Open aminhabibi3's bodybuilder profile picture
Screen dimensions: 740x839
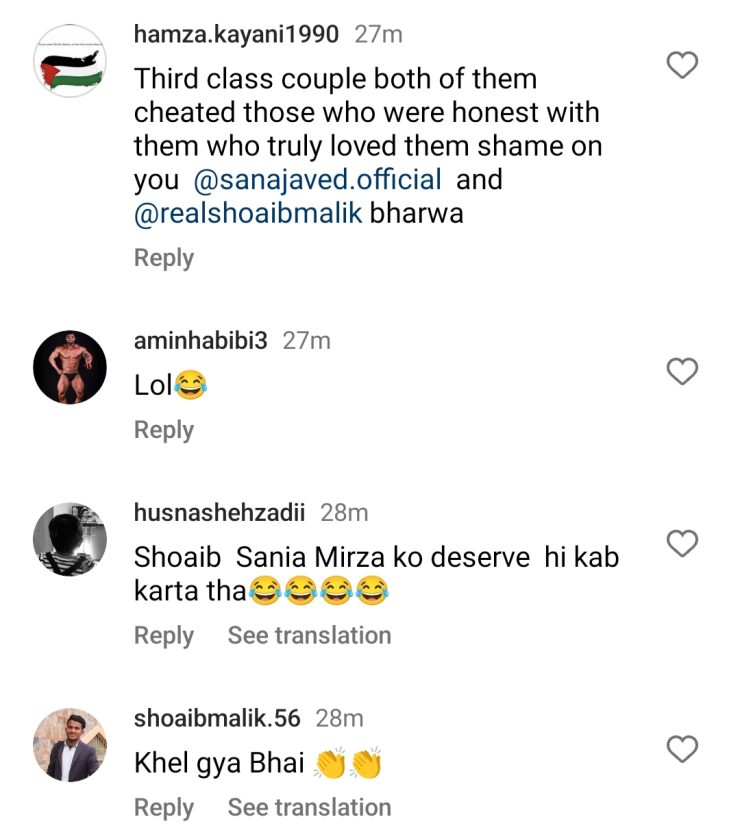tap(70, 367)
